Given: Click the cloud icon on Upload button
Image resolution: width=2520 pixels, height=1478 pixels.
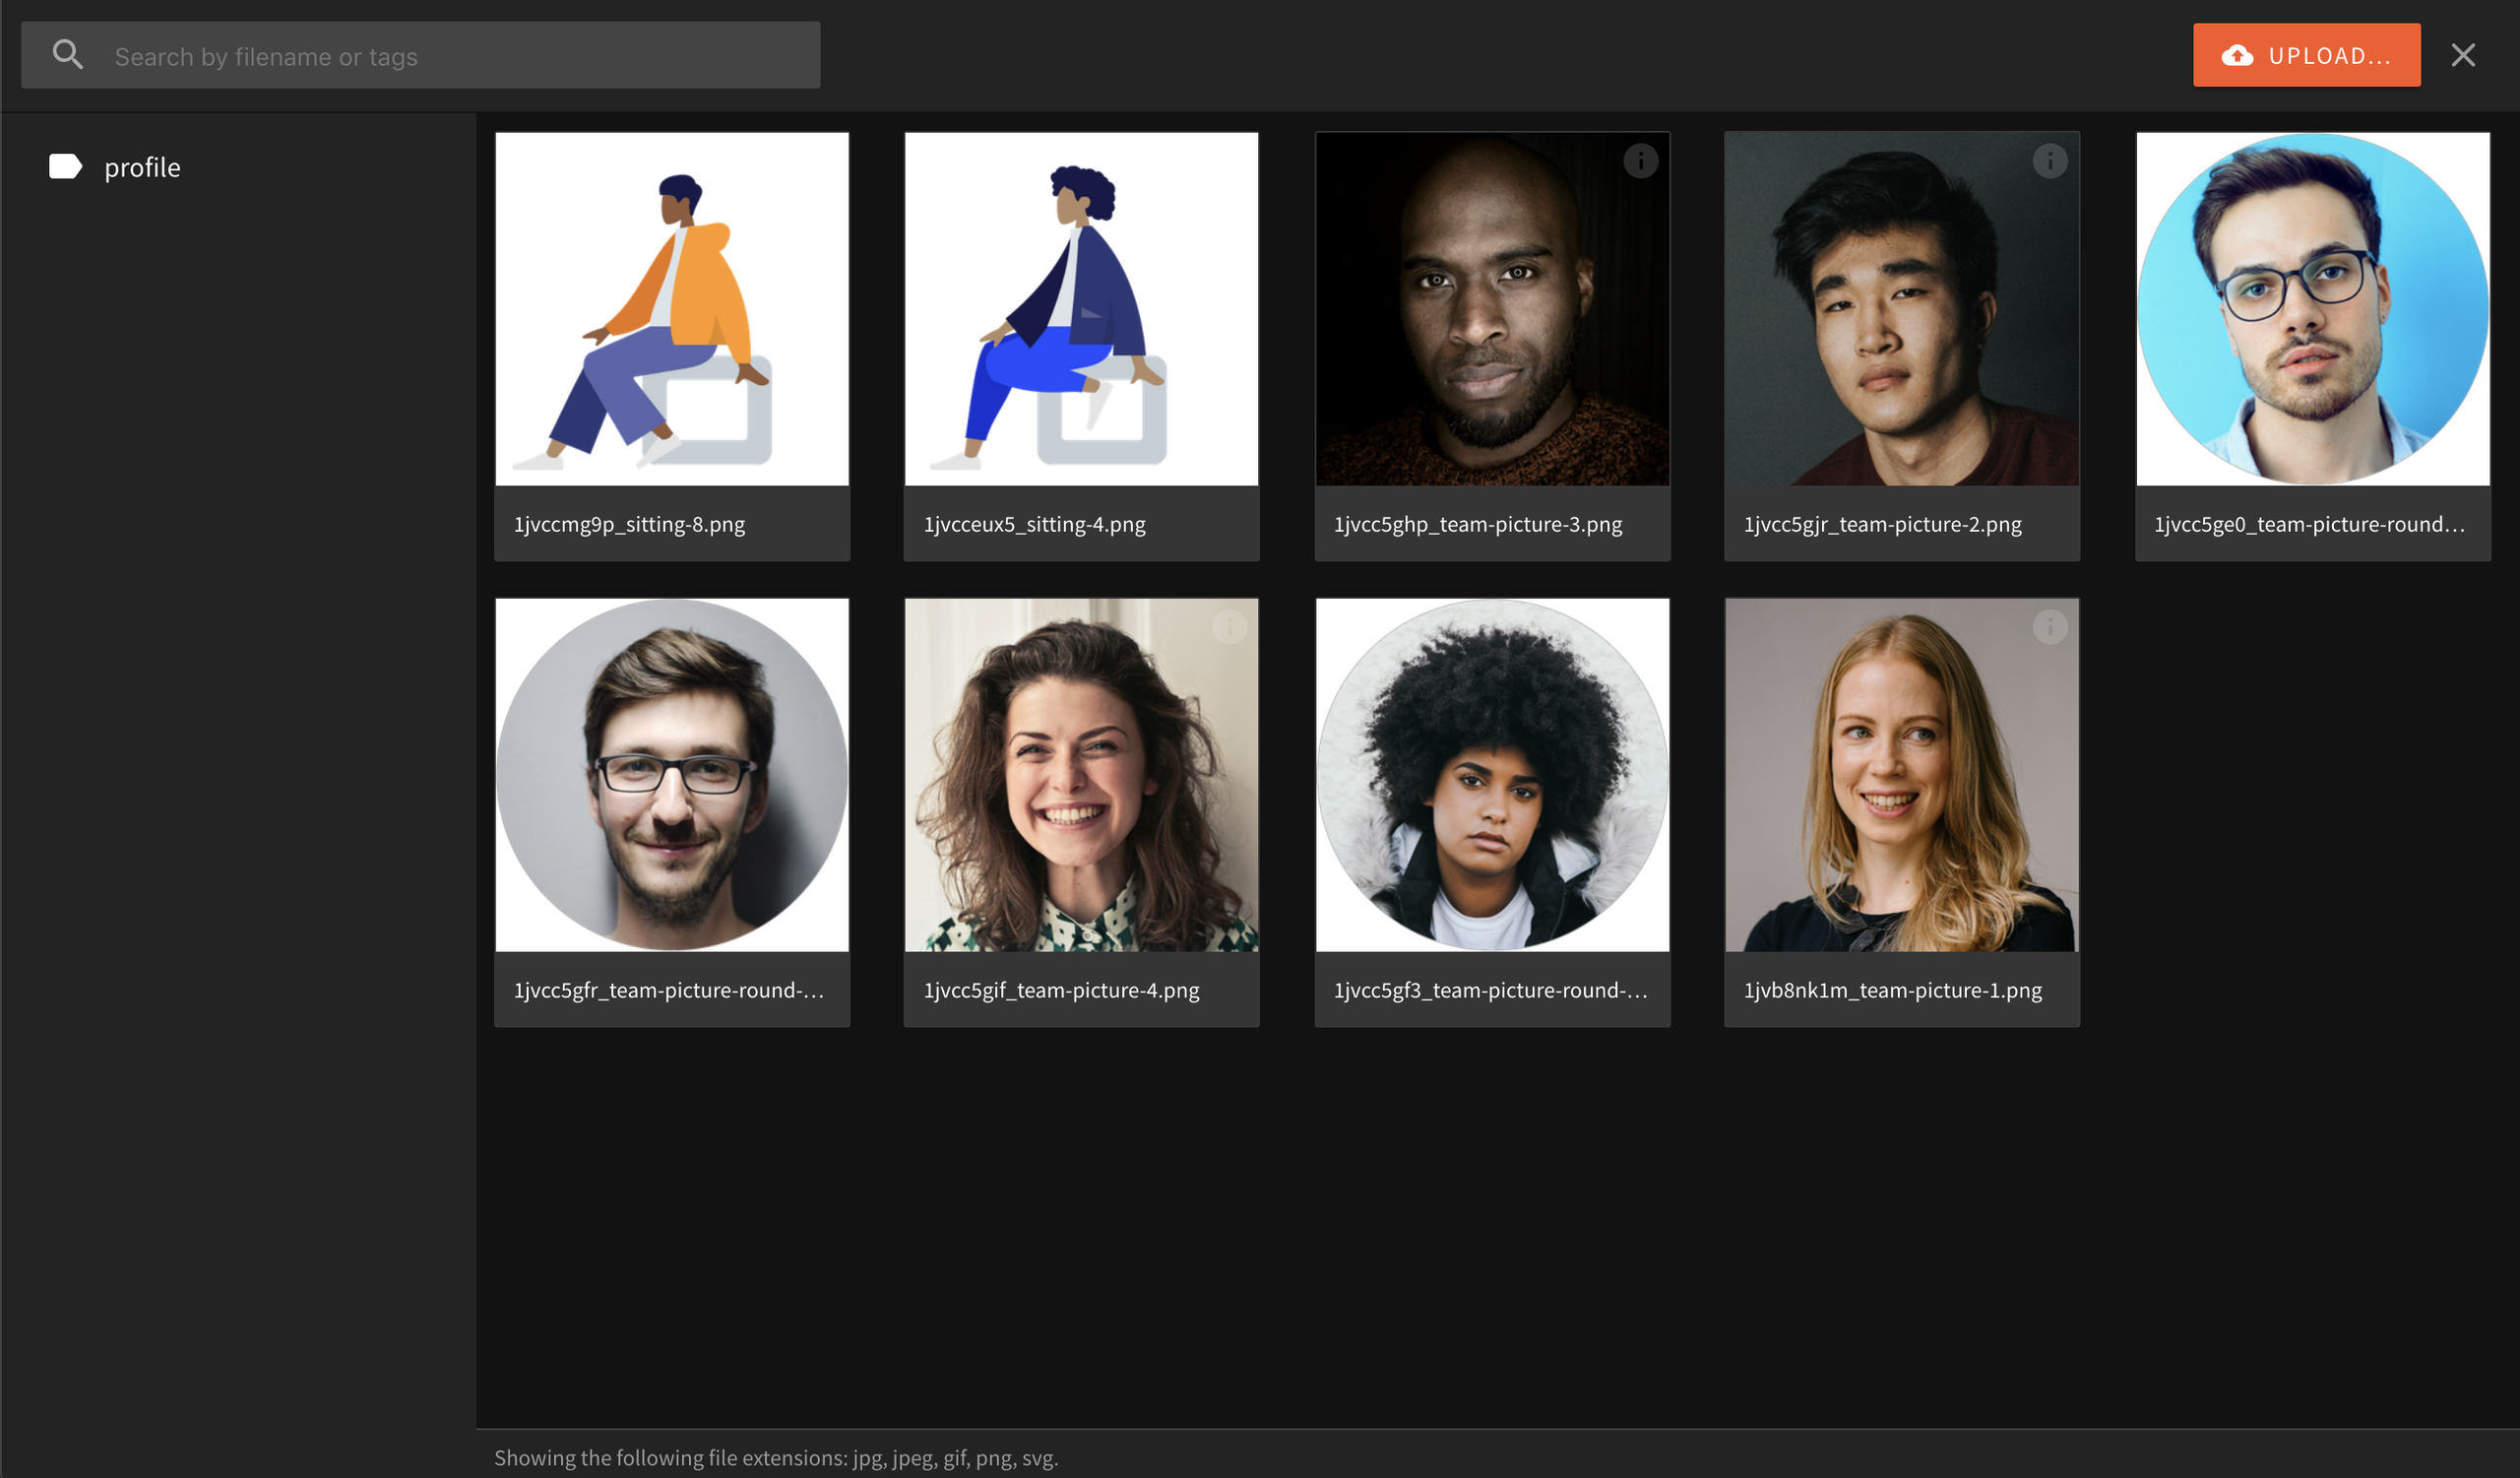Looking at the screenshot, I should click(2237, 56).
